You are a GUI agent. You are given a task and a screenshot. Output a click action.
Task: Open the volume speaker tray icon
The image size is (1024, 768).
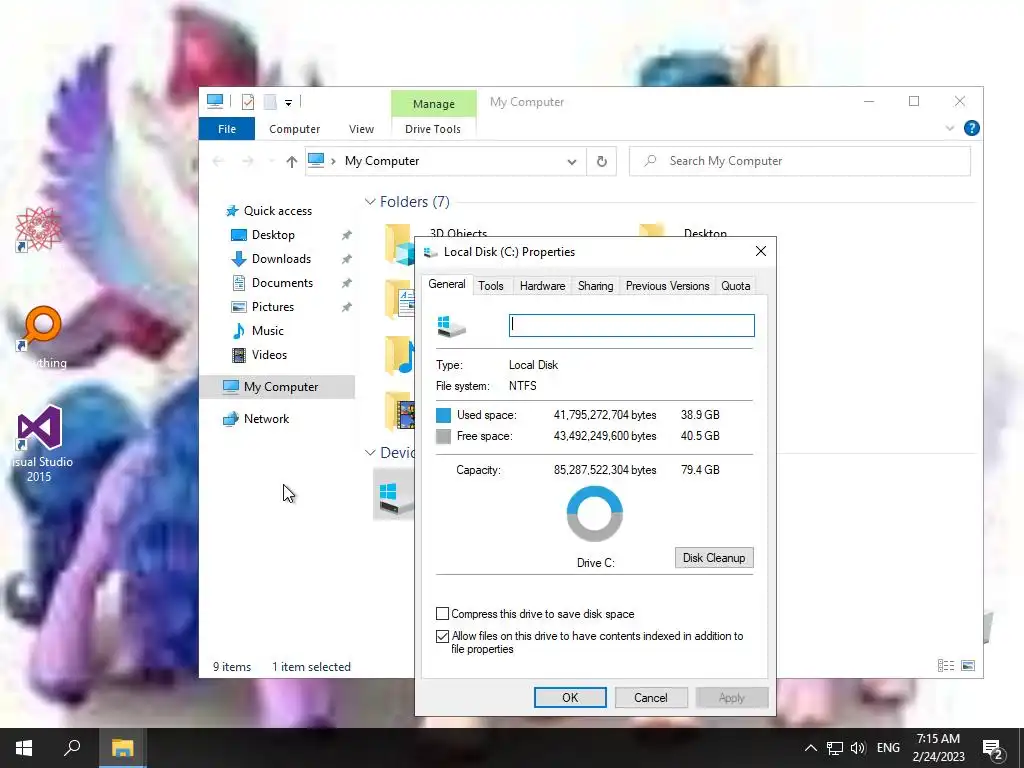tap(857, 748)
